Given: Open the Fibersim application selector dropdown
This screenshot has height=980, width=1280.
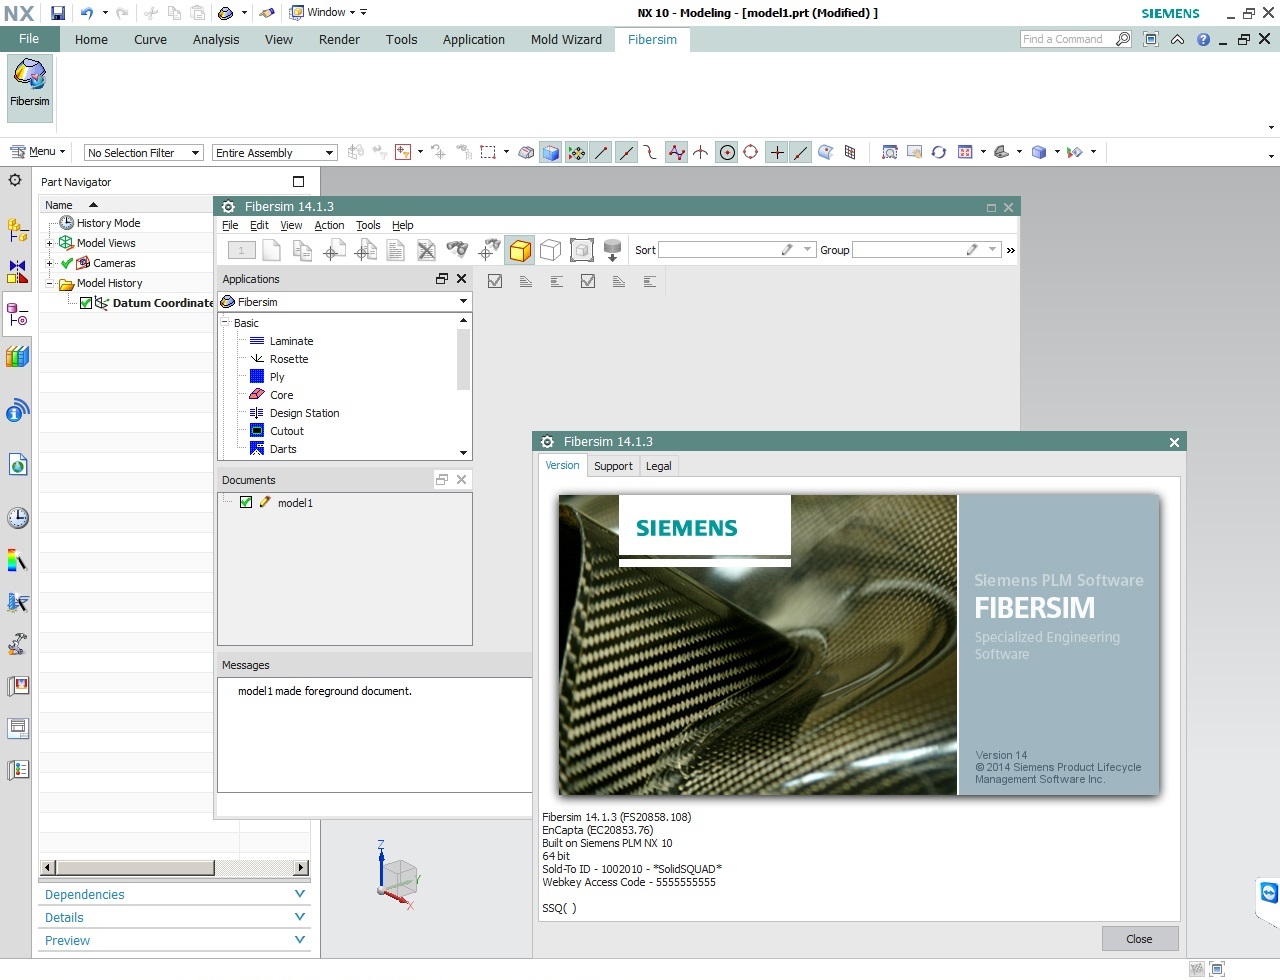Looking at the screenshot, I should click(x=463, y=302).
